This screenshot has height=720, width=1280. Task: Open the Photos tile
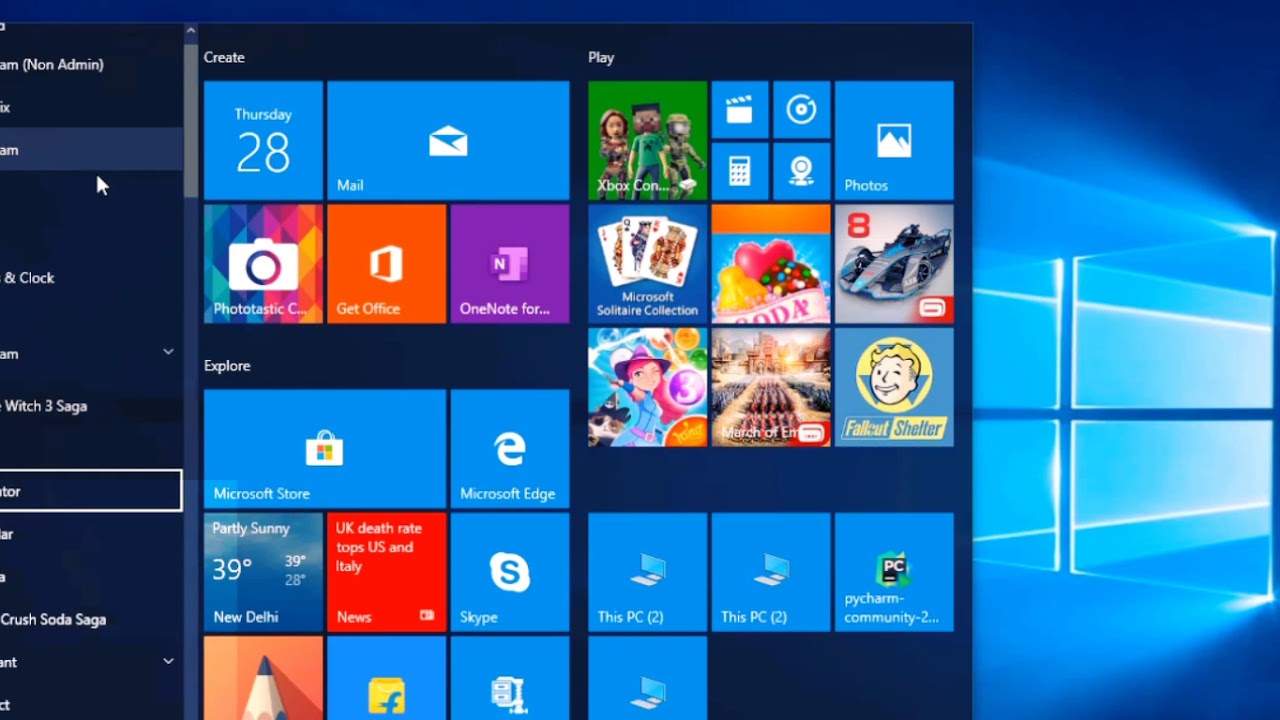(894, 140)
